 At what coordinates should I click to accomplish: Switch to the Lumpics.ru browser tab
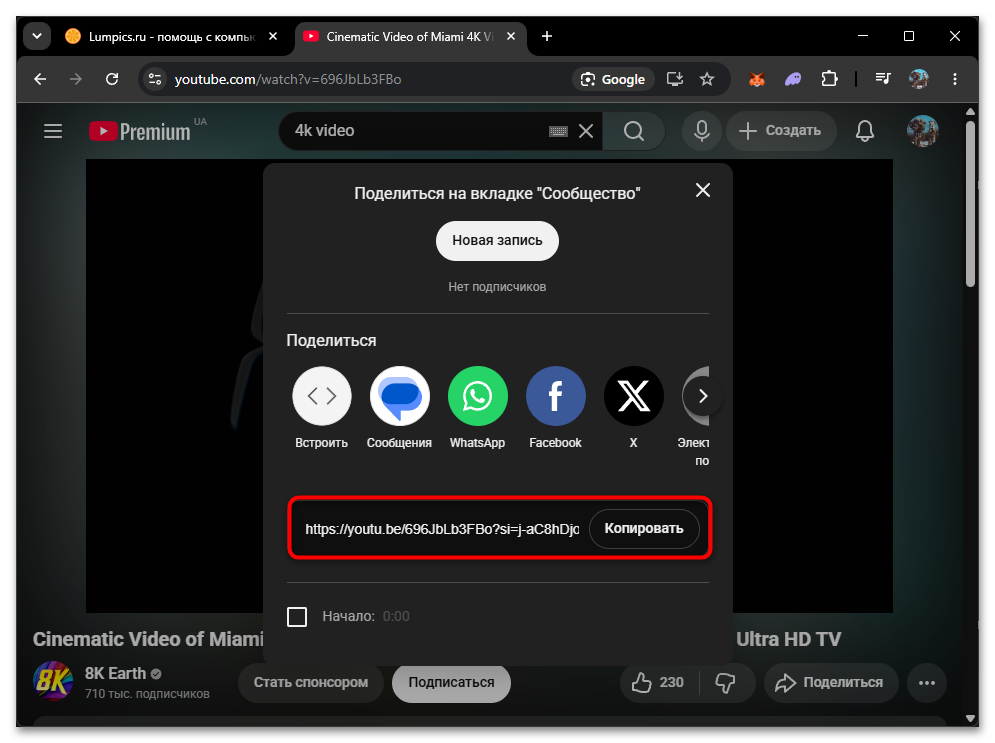pyautogui.click(x=171, y=37)
